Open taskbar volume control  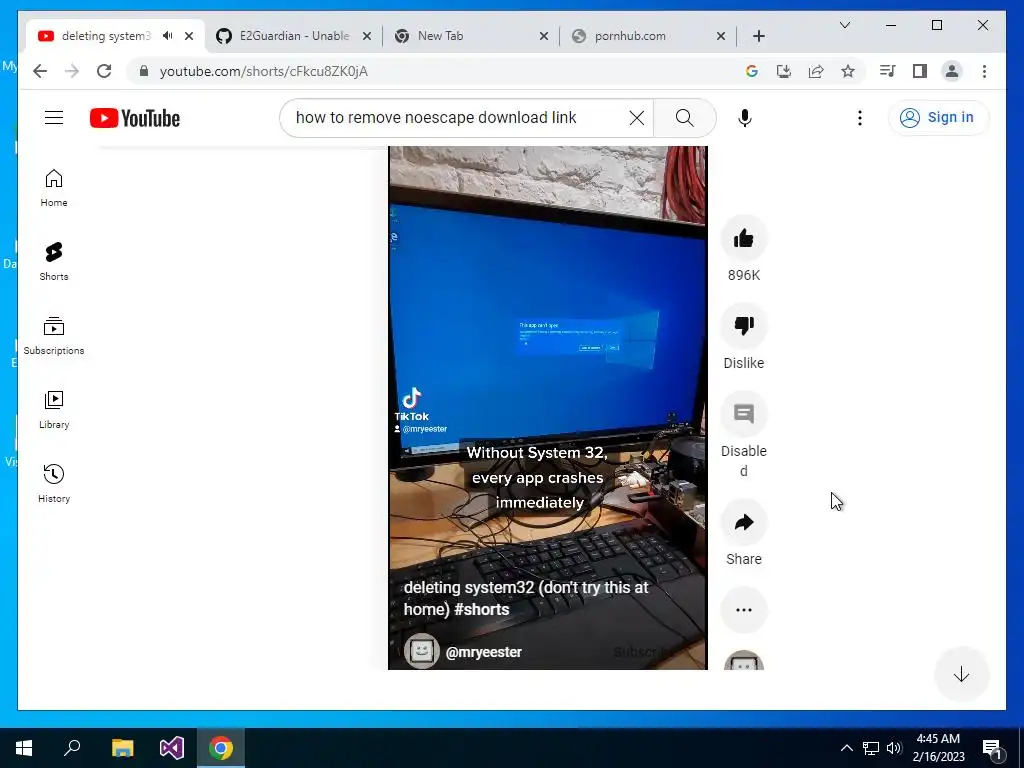tap(894, 748)
